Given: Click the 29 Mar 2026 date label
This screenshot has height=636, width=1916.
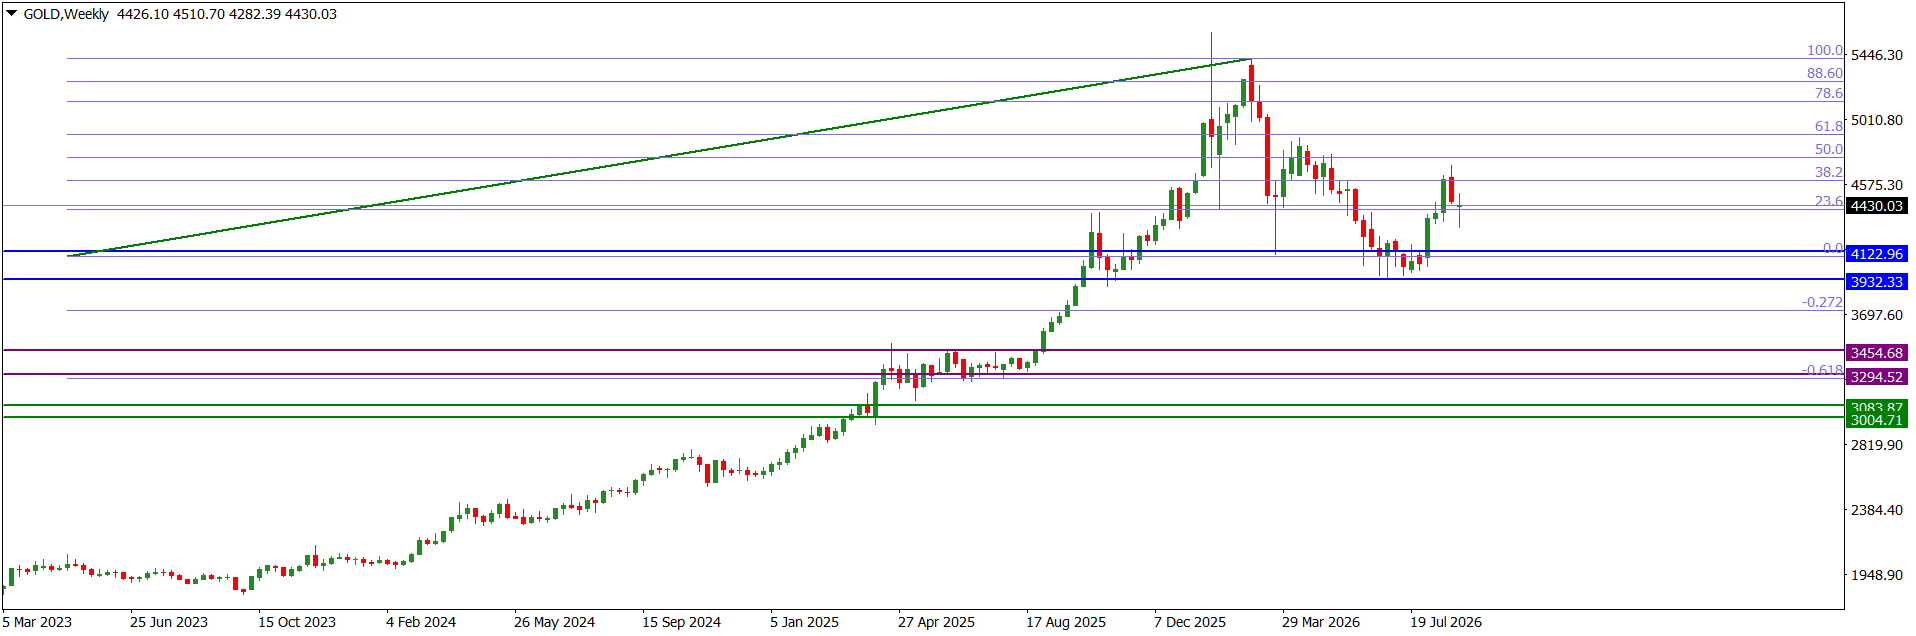Looking at the screenshot, I should pyautogui.click(x=1321, y=622).
